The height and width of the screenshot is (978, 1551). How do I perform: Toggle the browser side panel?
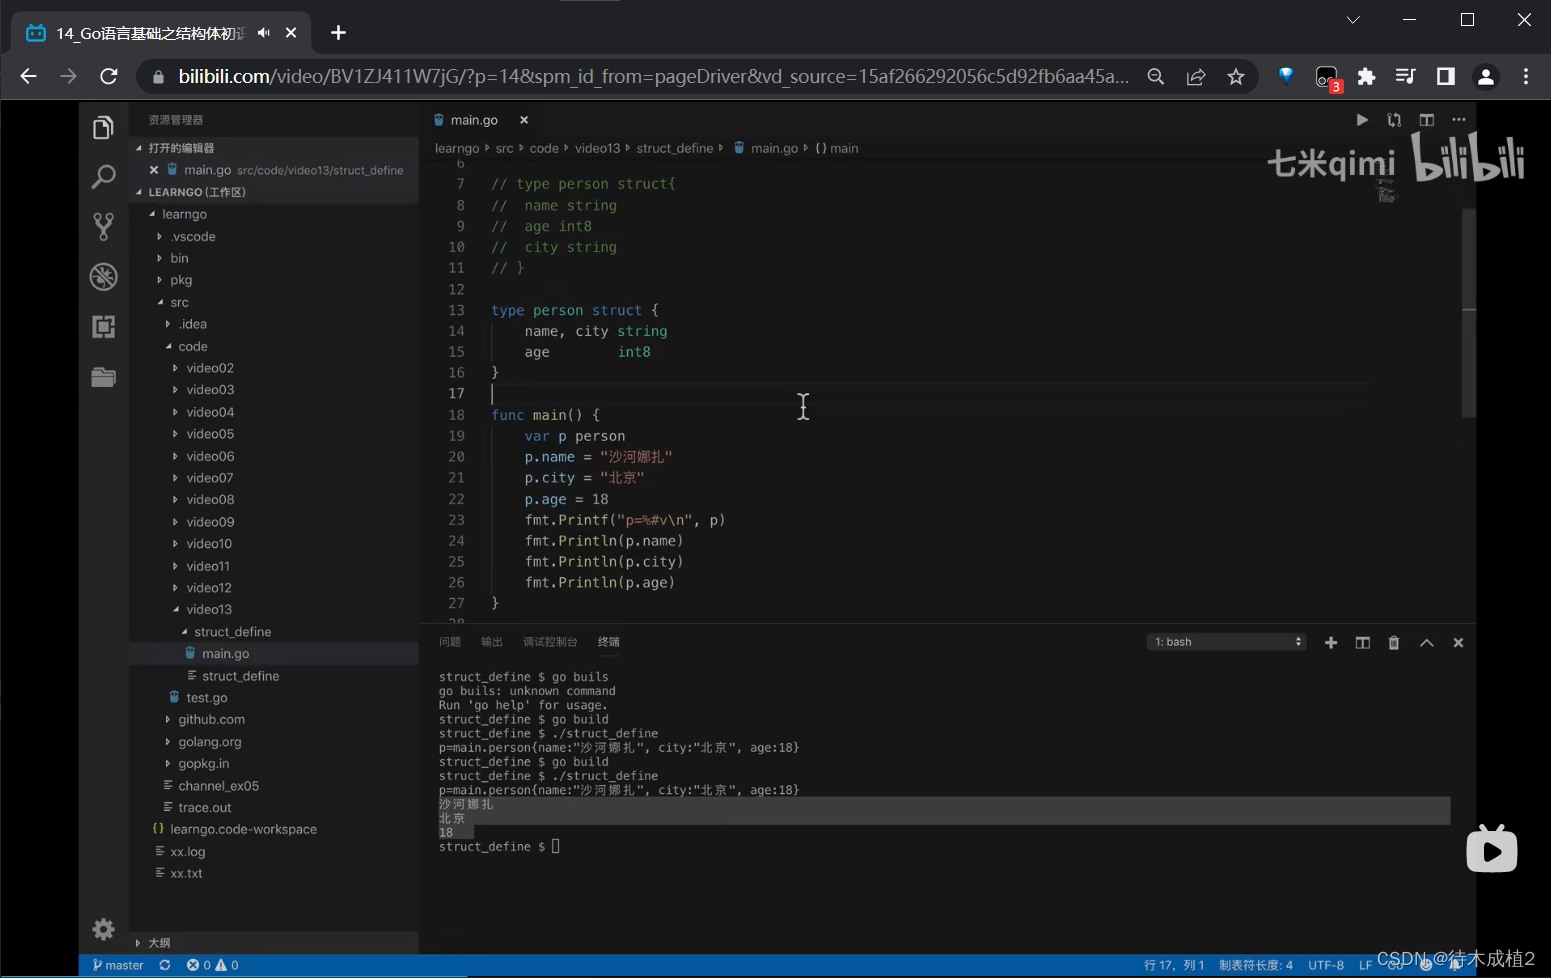click(1446, 76)
